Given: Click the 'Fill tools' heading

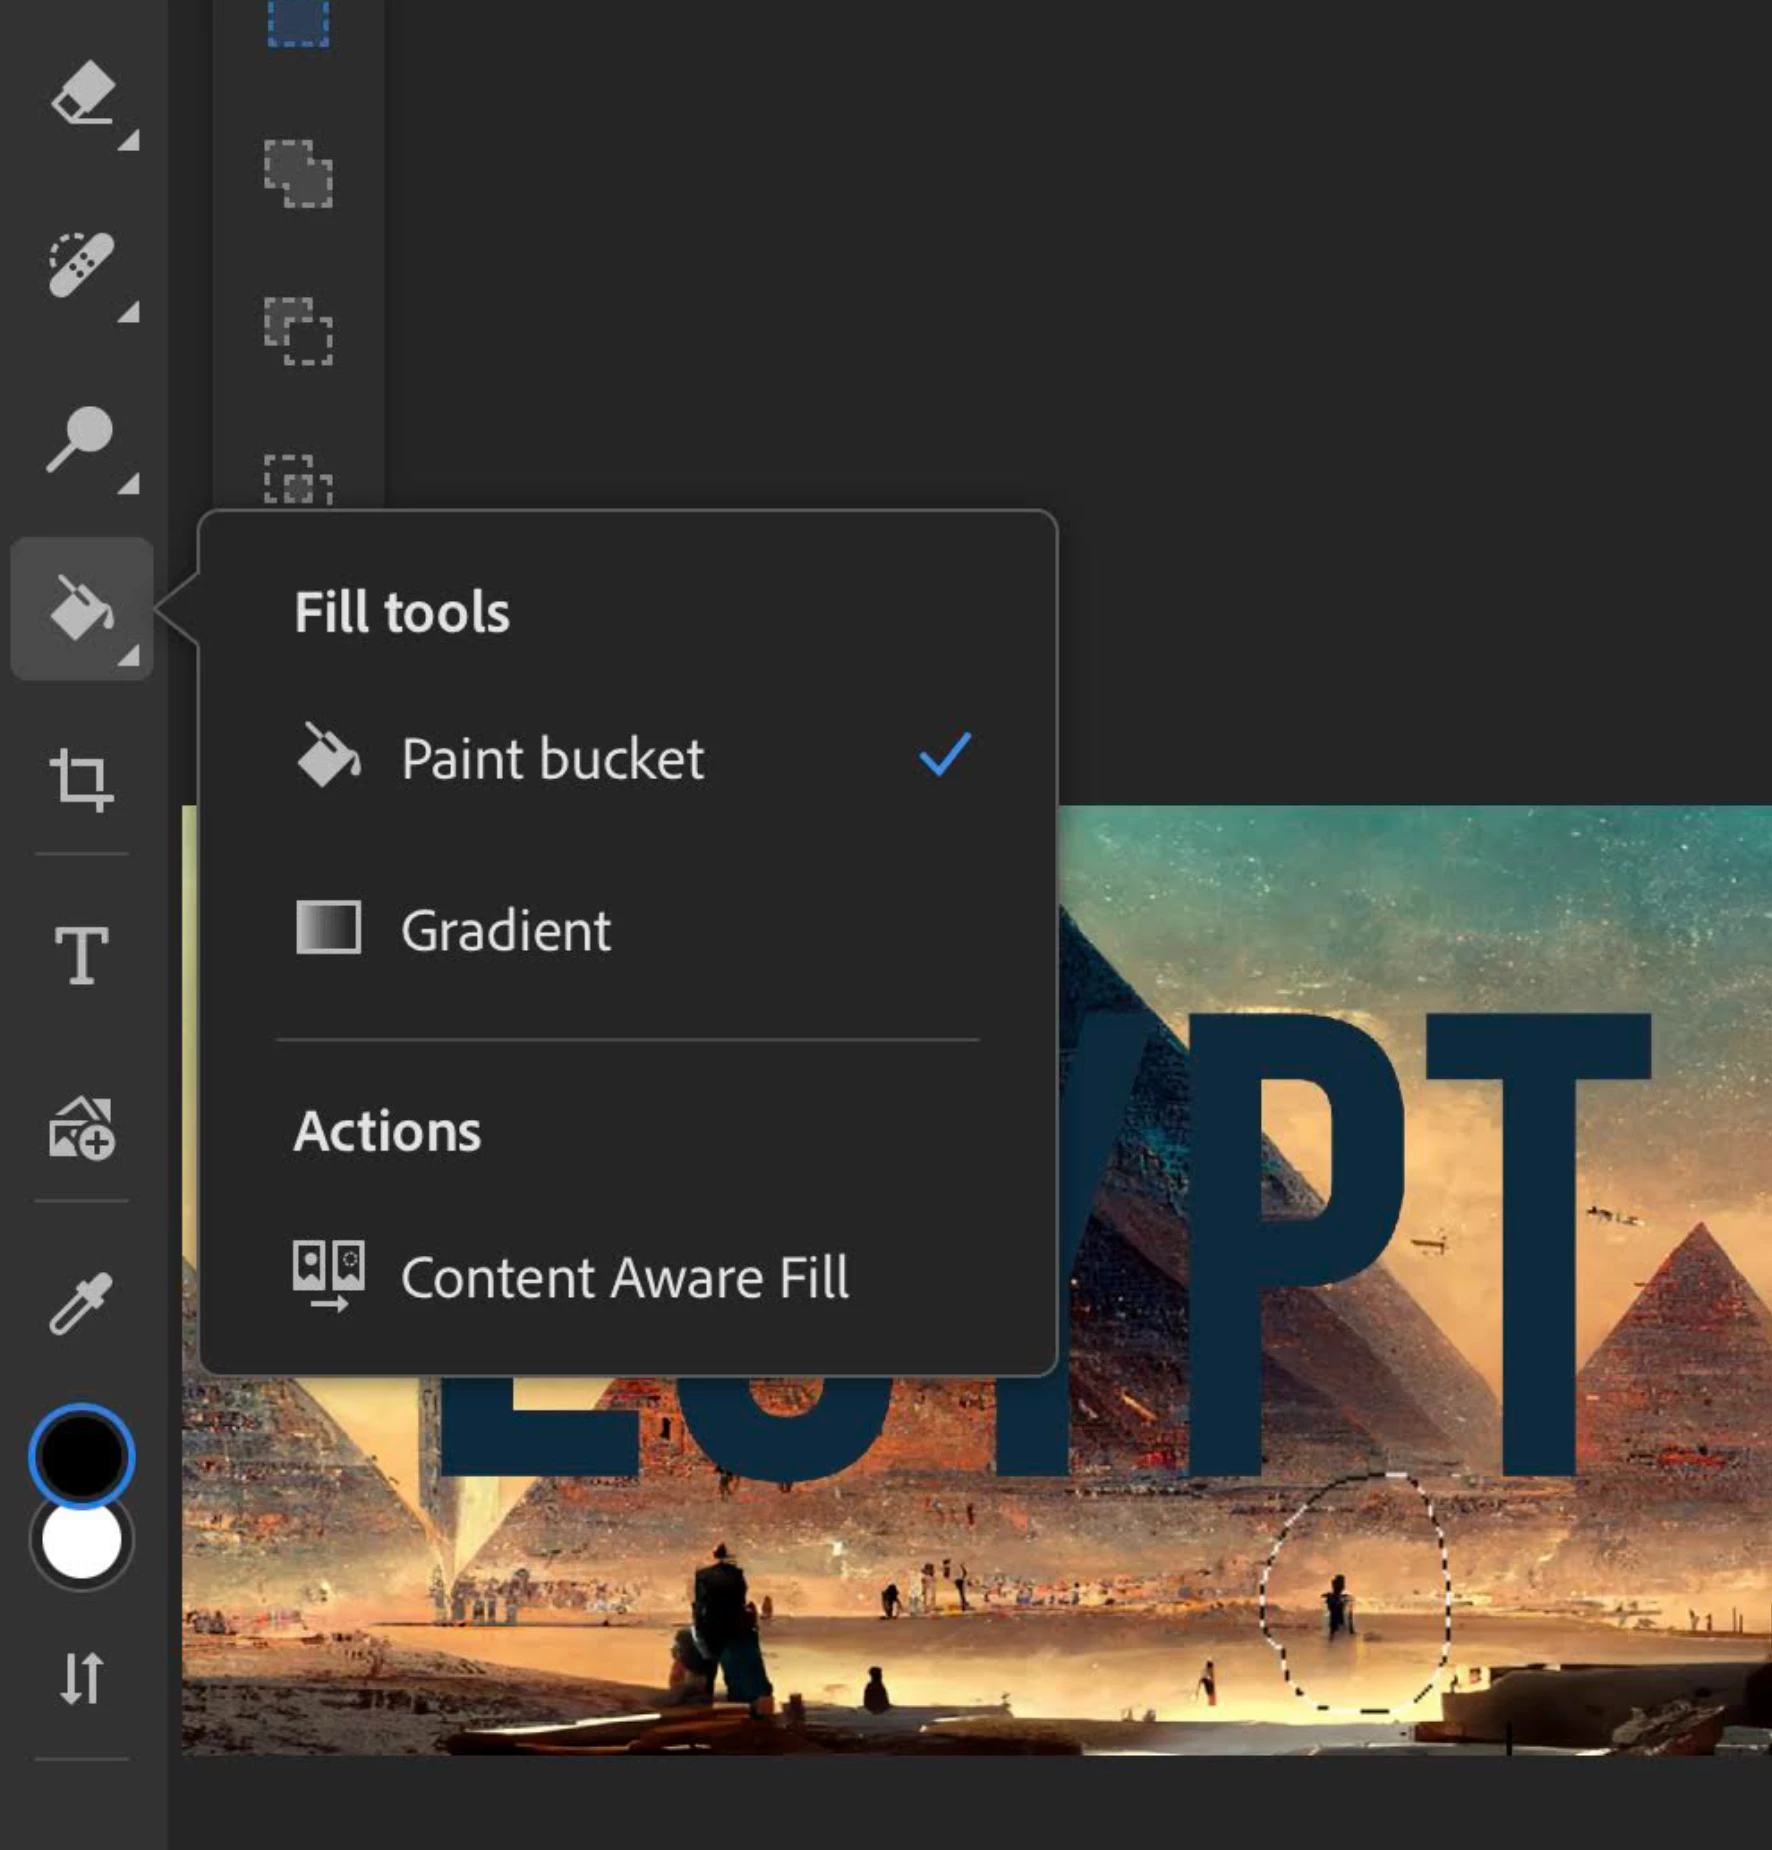Looking at the screenshot, I should tap(402, 612).
